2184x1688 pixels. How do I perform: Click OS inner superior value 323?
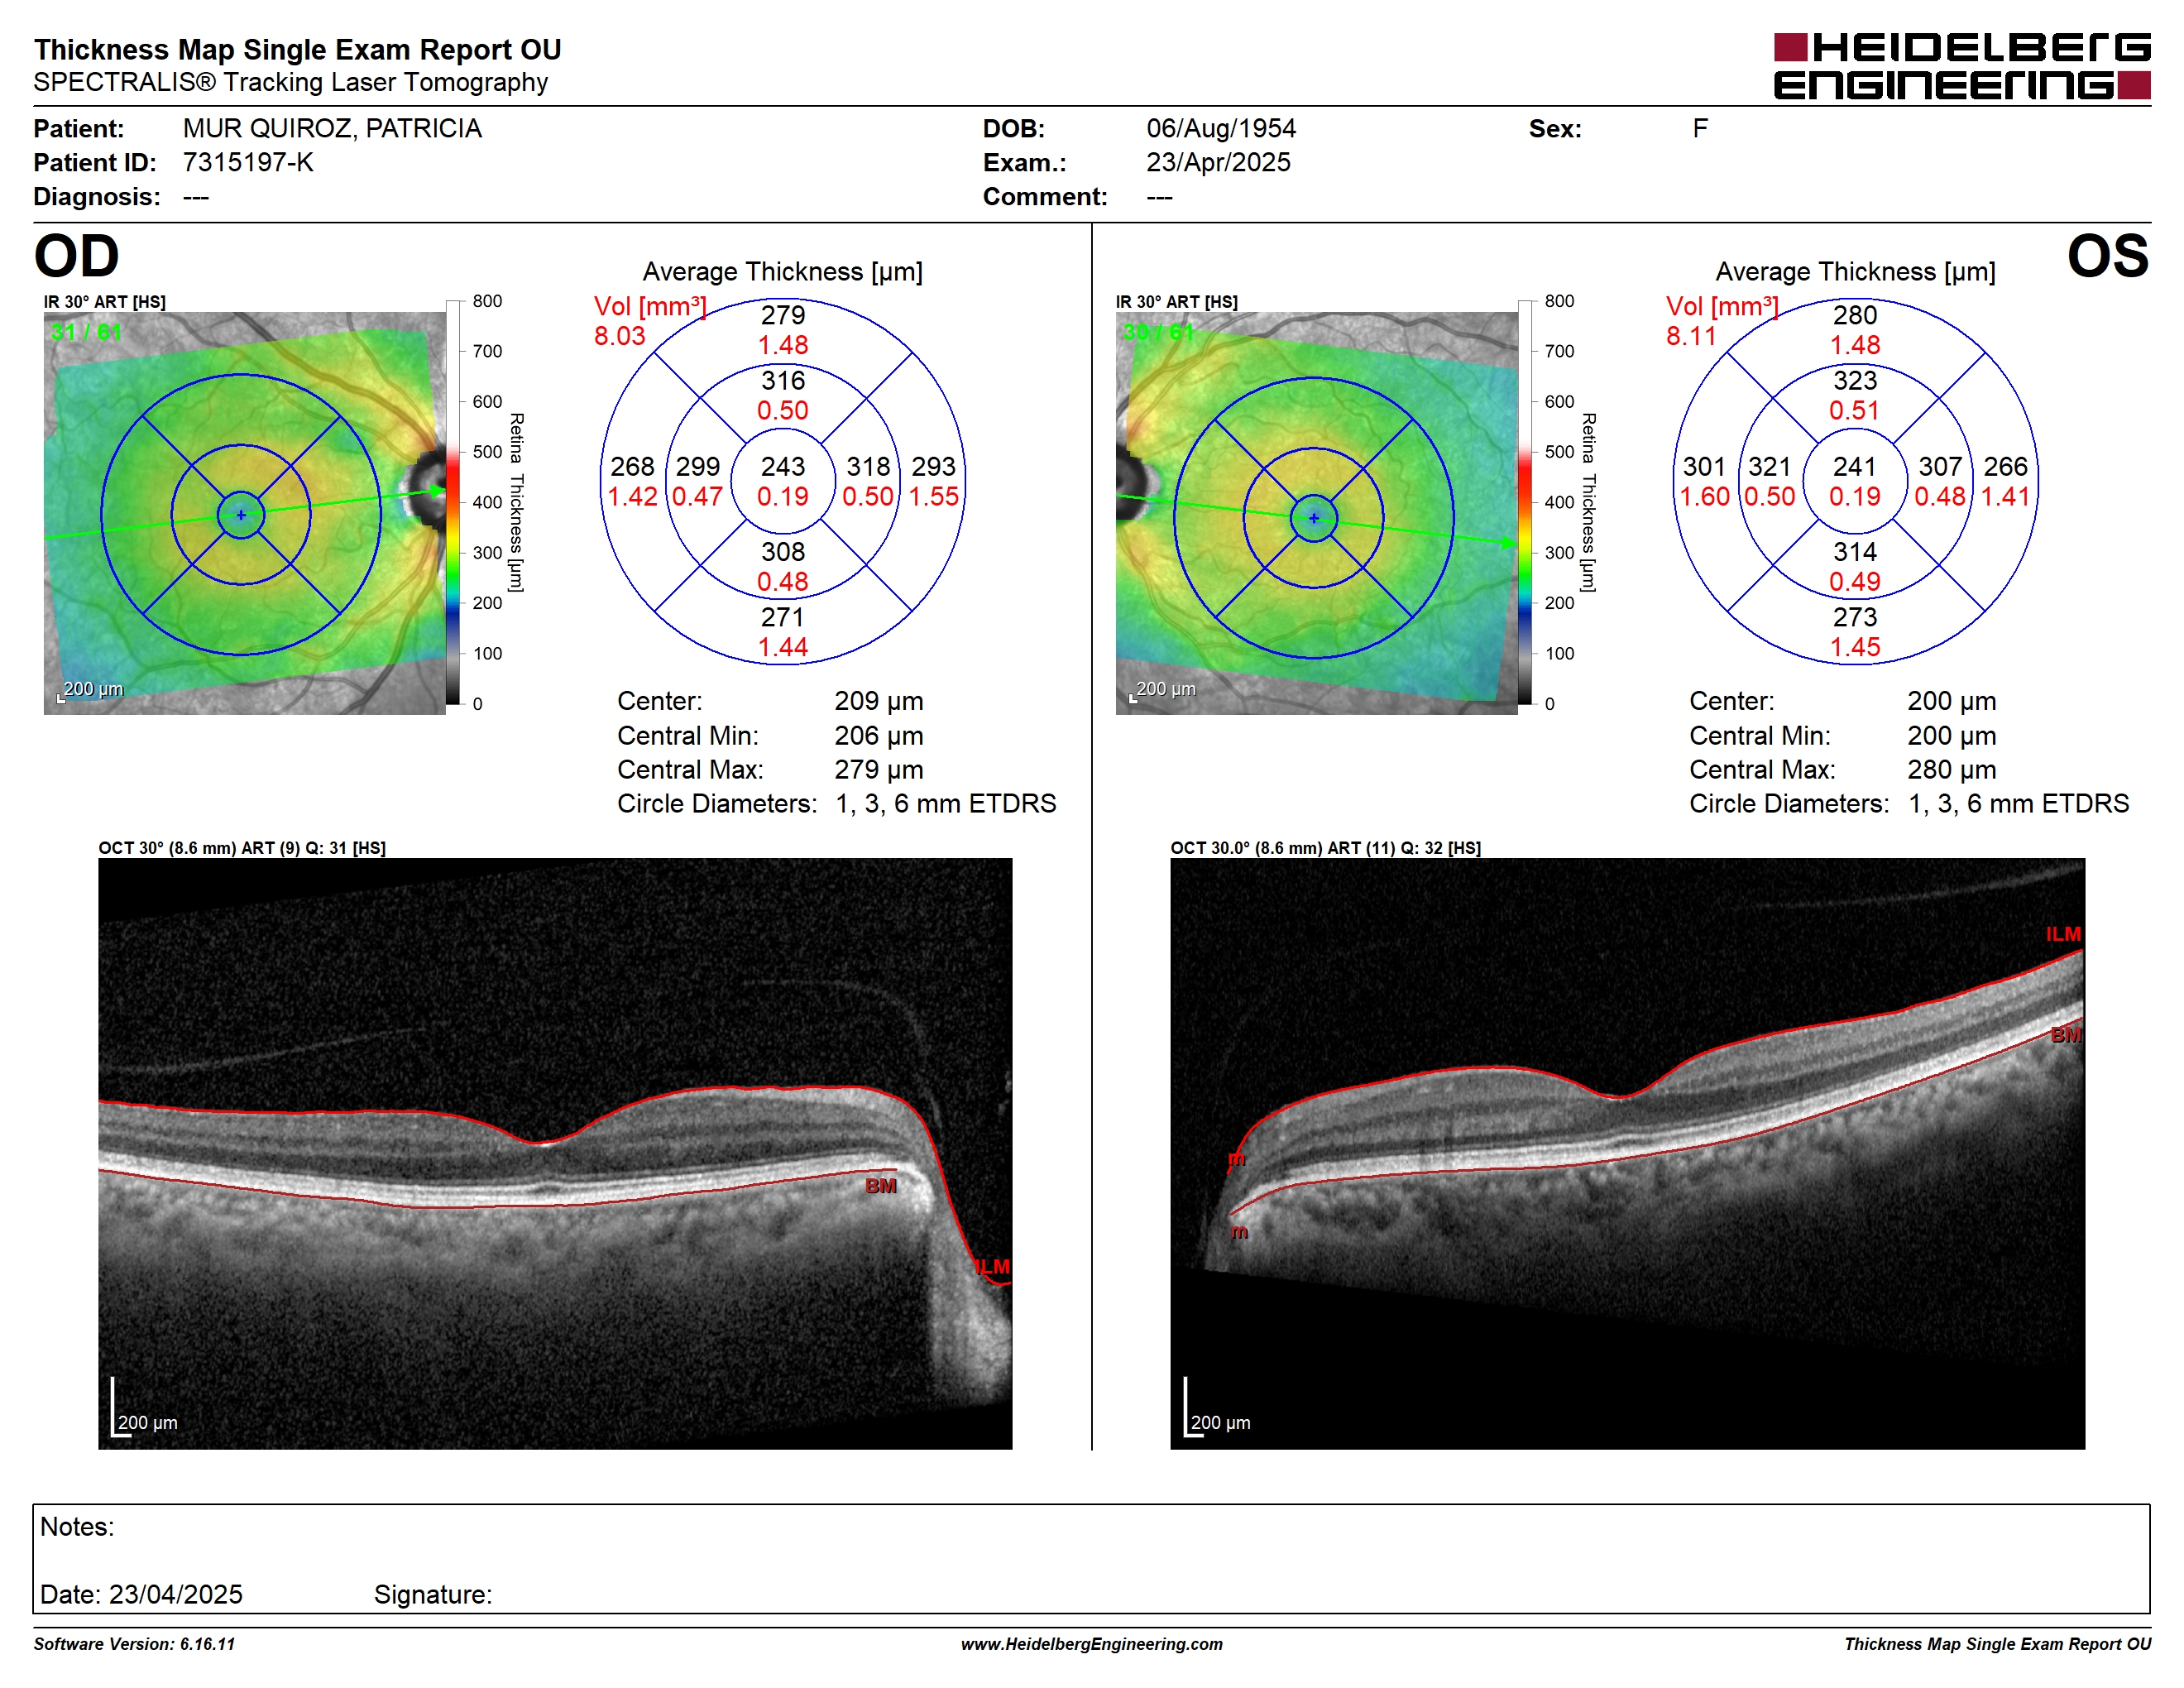point(1855,381)
